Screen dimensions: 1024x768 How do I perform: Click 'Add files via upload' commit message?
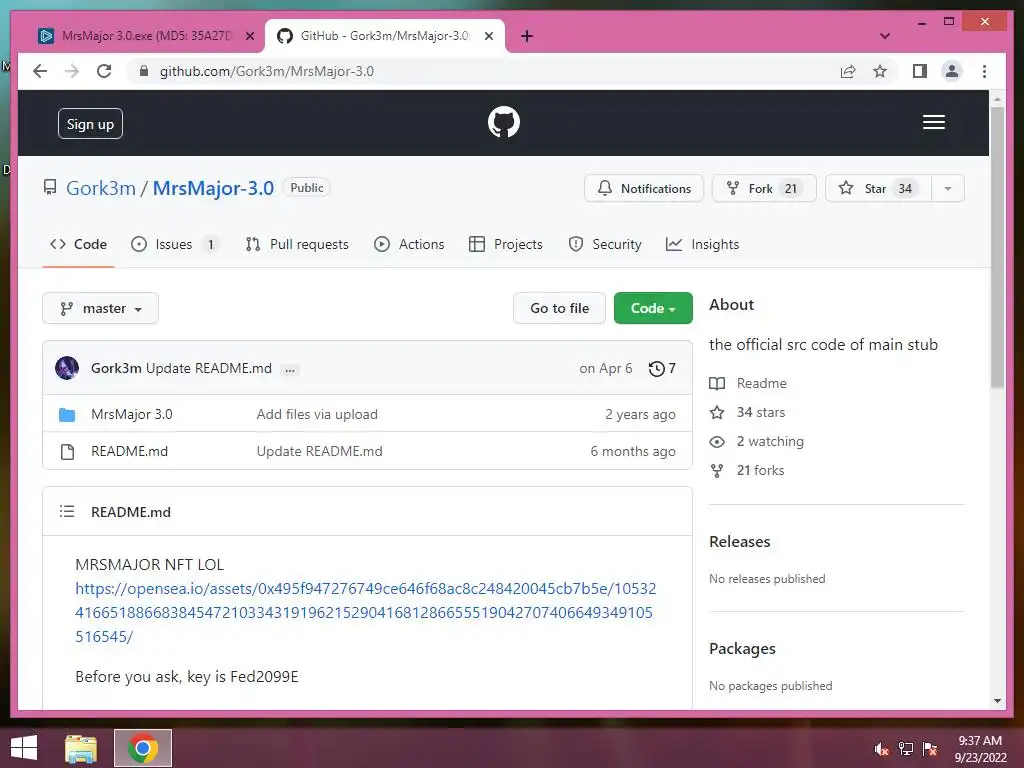coord(317,414)
